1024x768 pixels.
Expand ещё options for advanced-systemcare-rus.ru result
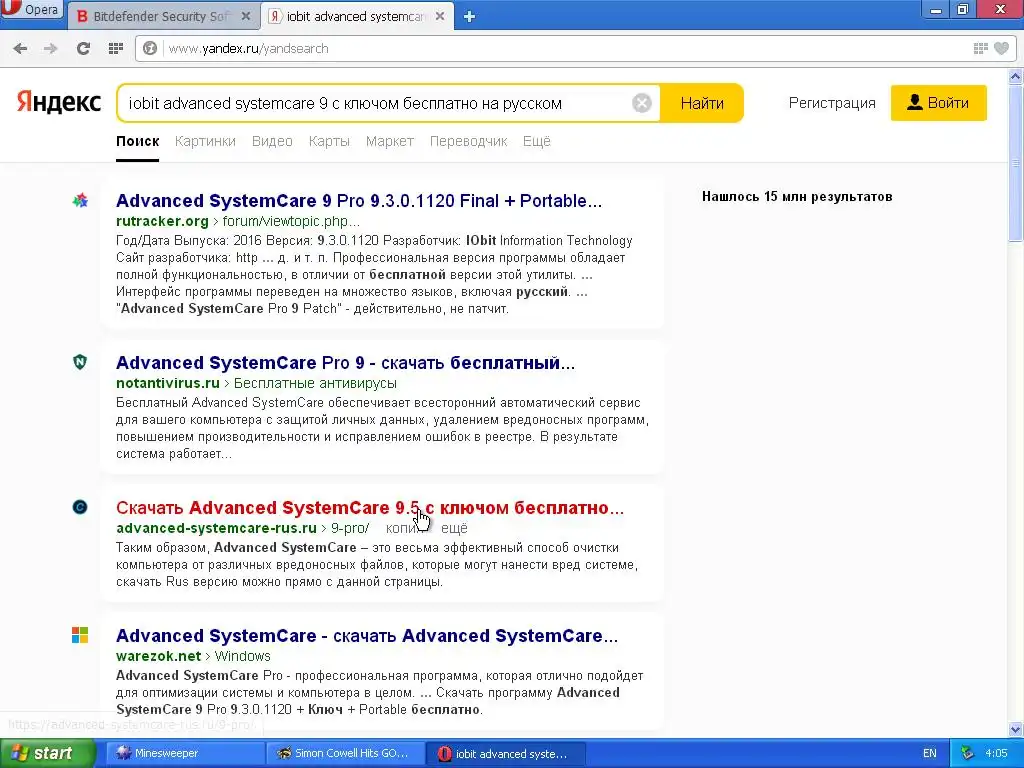click(455, 528)
